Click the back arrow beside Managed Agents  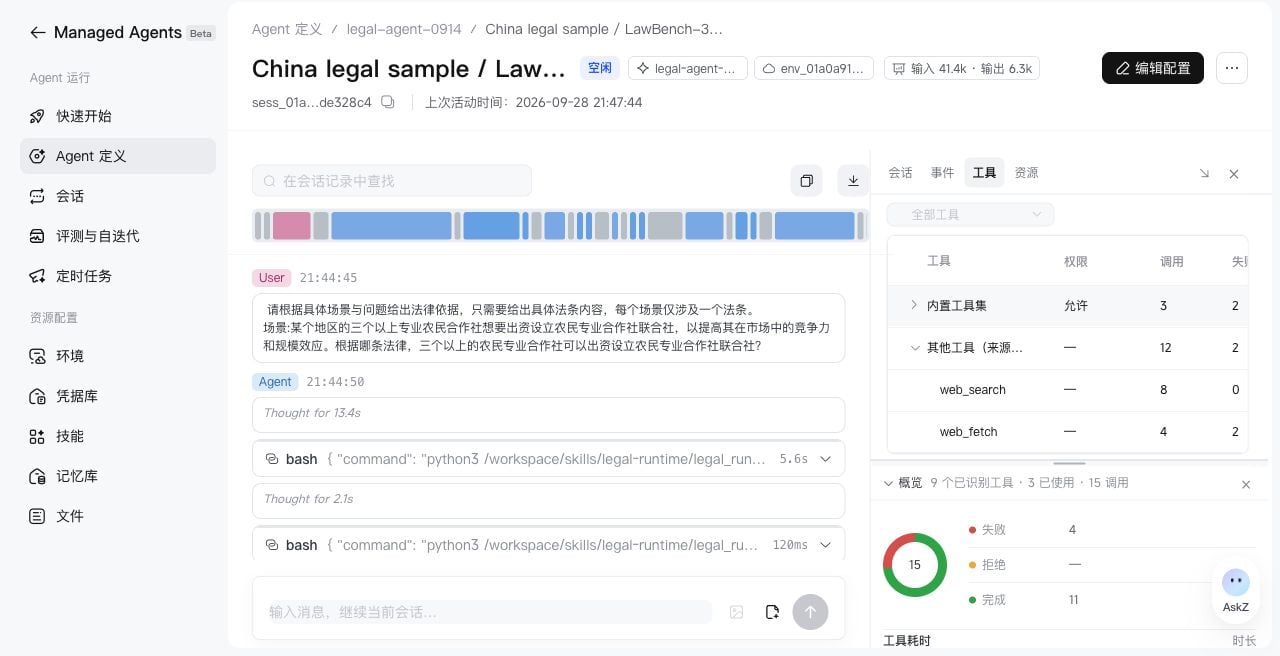click(x=38, y=32)
